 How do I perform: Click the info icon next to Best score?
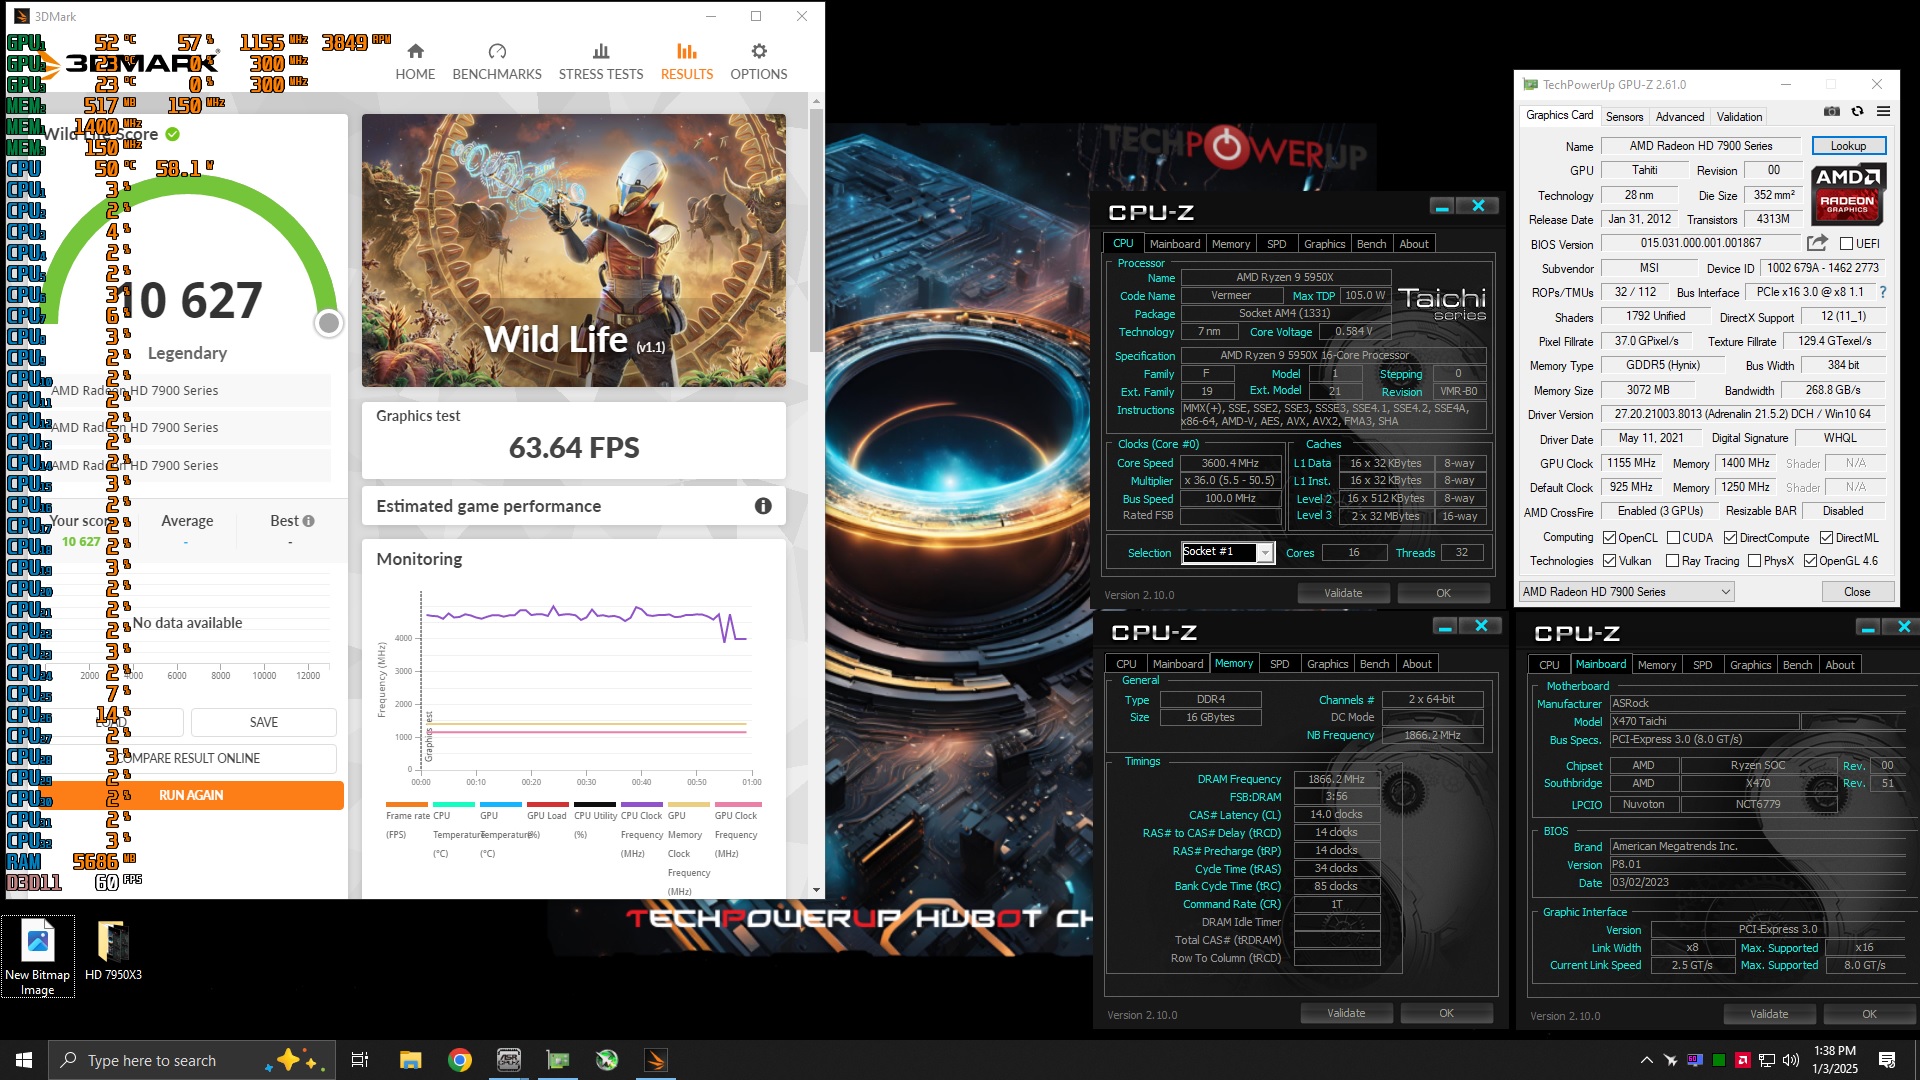click(x=309, y=521)
